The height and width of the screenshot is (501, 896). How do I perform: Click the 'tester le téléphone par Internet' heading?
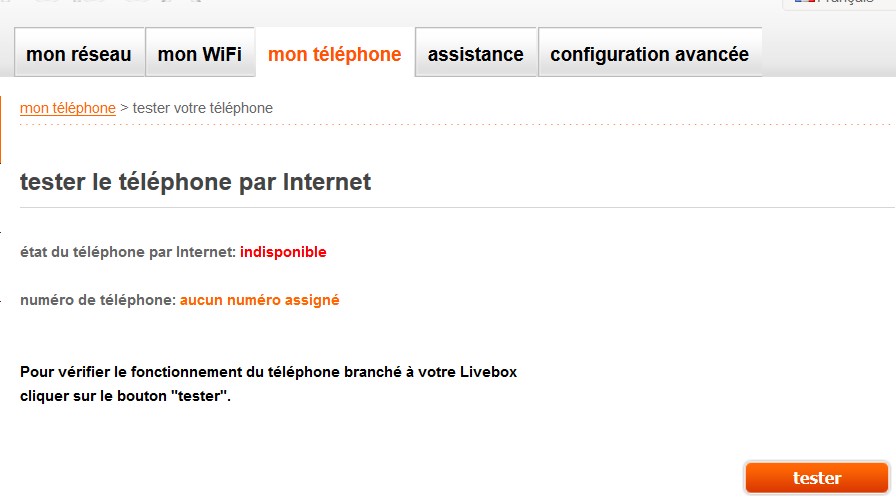[x=195, y=182]
